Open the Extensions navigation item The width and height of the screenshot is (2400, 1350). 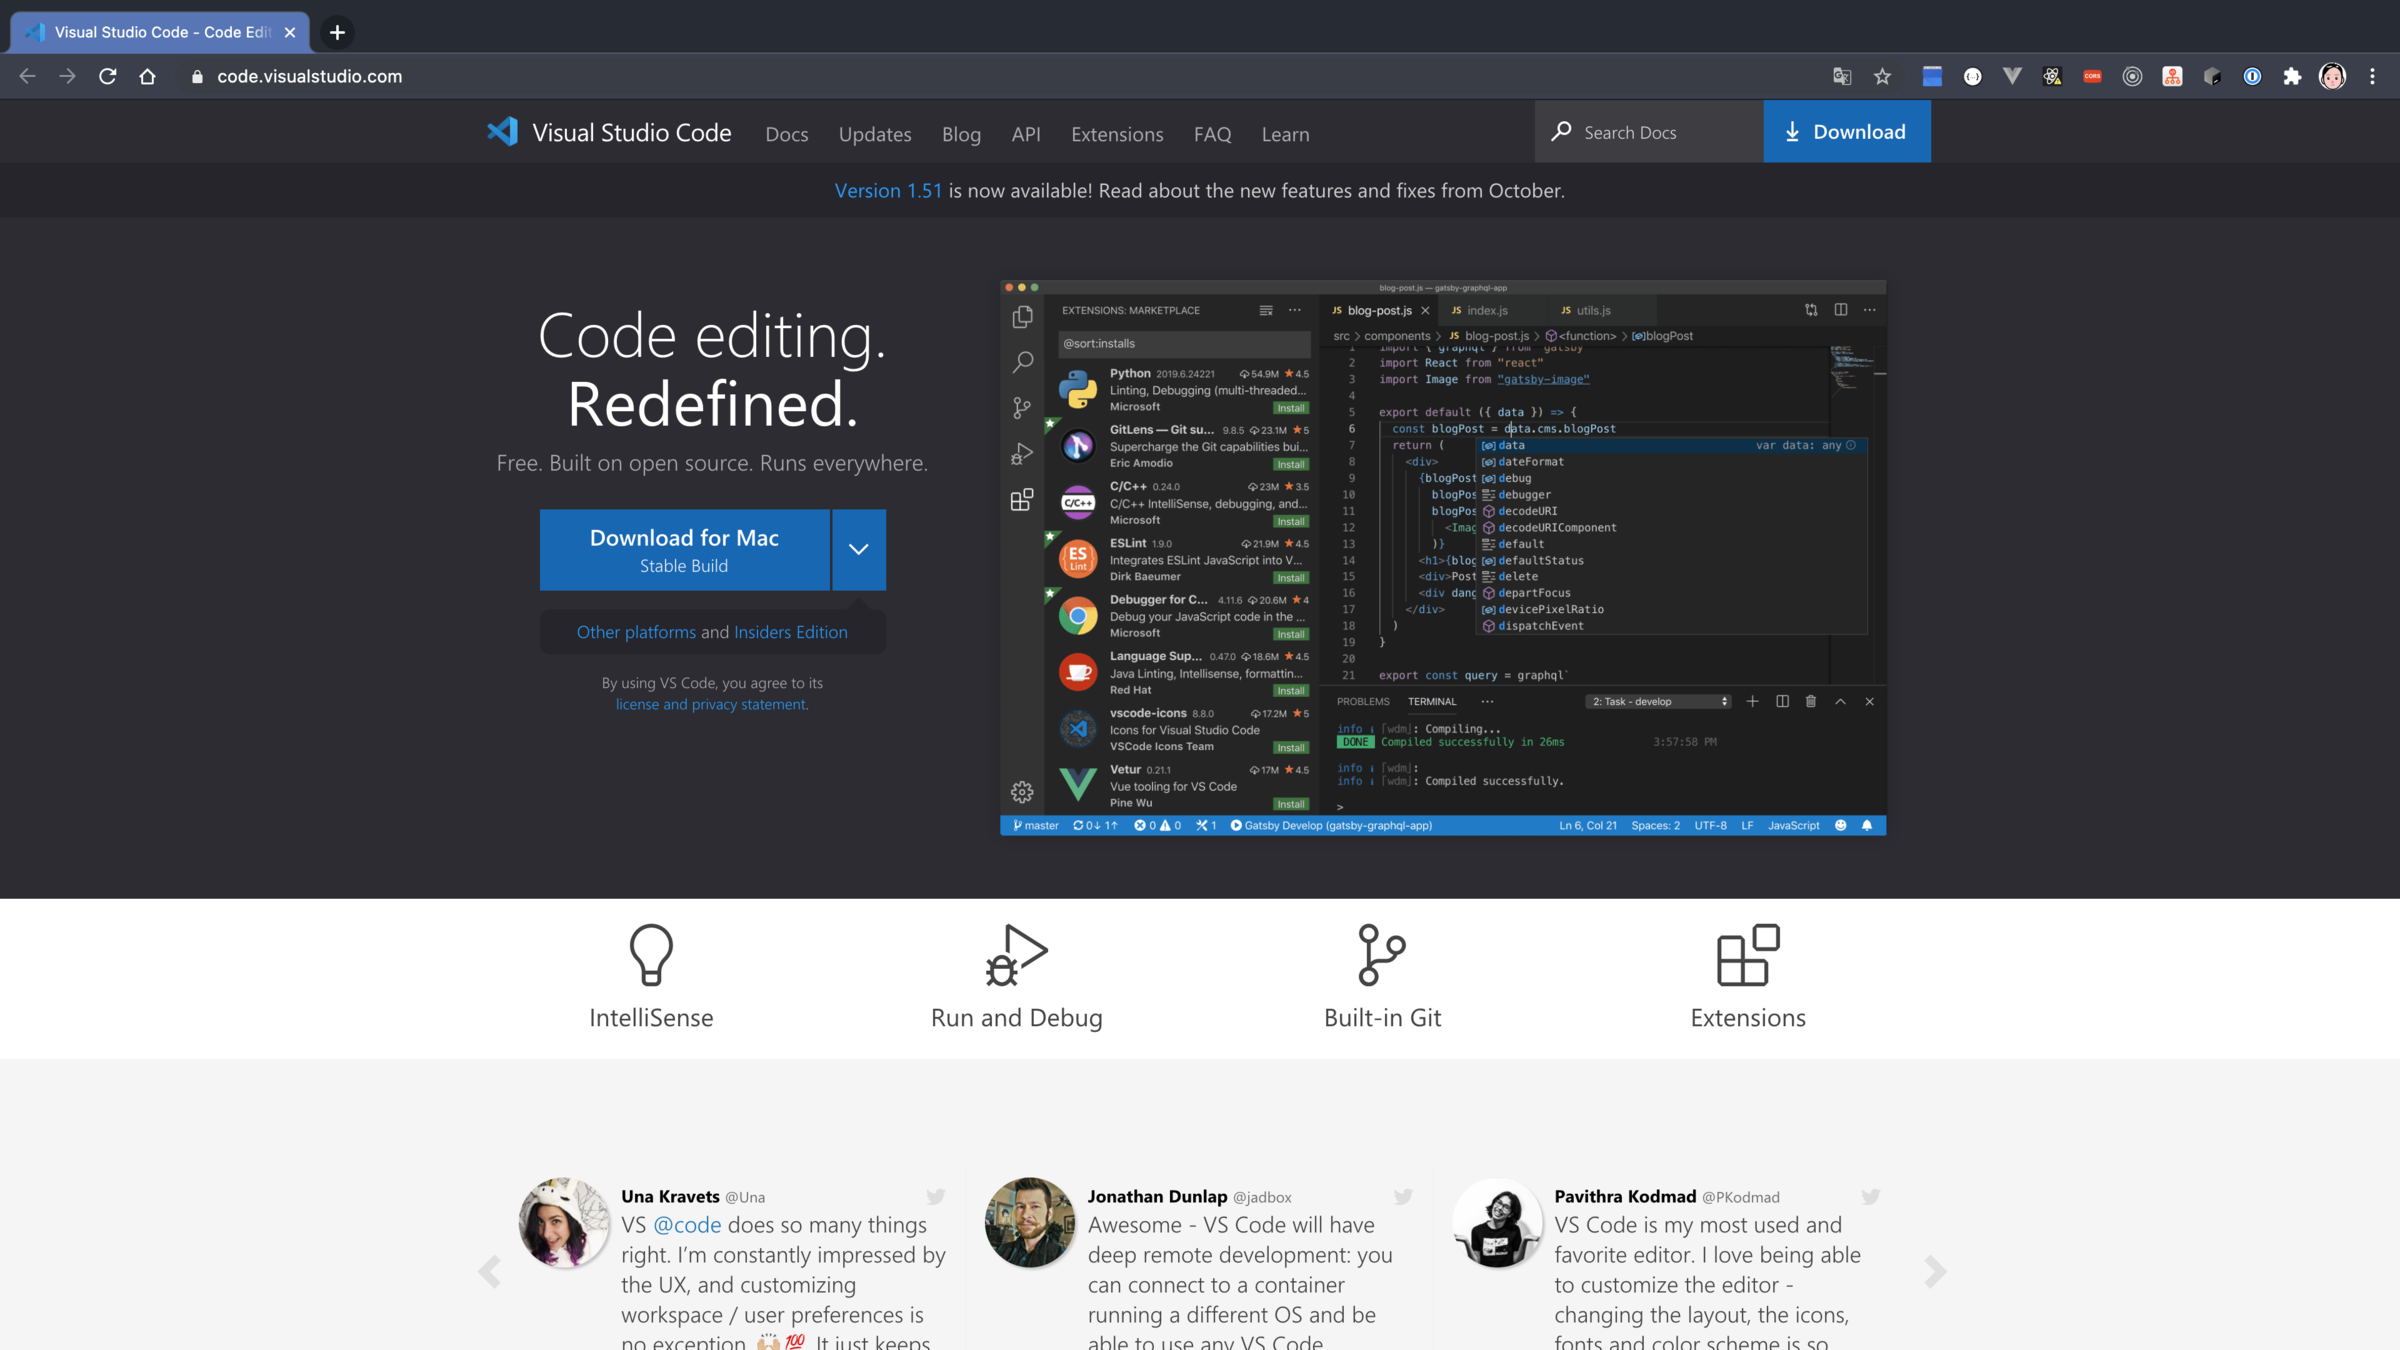[x=1117, y=134]
